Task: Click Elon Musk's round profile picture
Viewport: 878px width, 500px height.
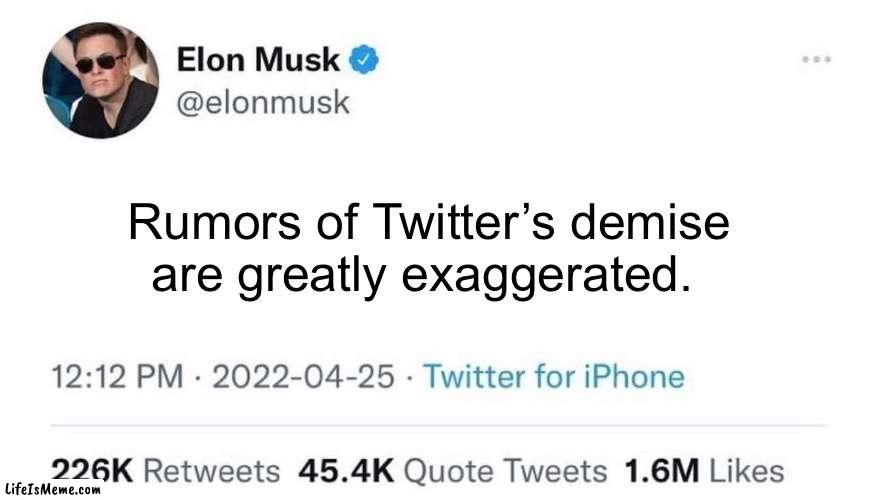Action: click(x=100, y=80)
